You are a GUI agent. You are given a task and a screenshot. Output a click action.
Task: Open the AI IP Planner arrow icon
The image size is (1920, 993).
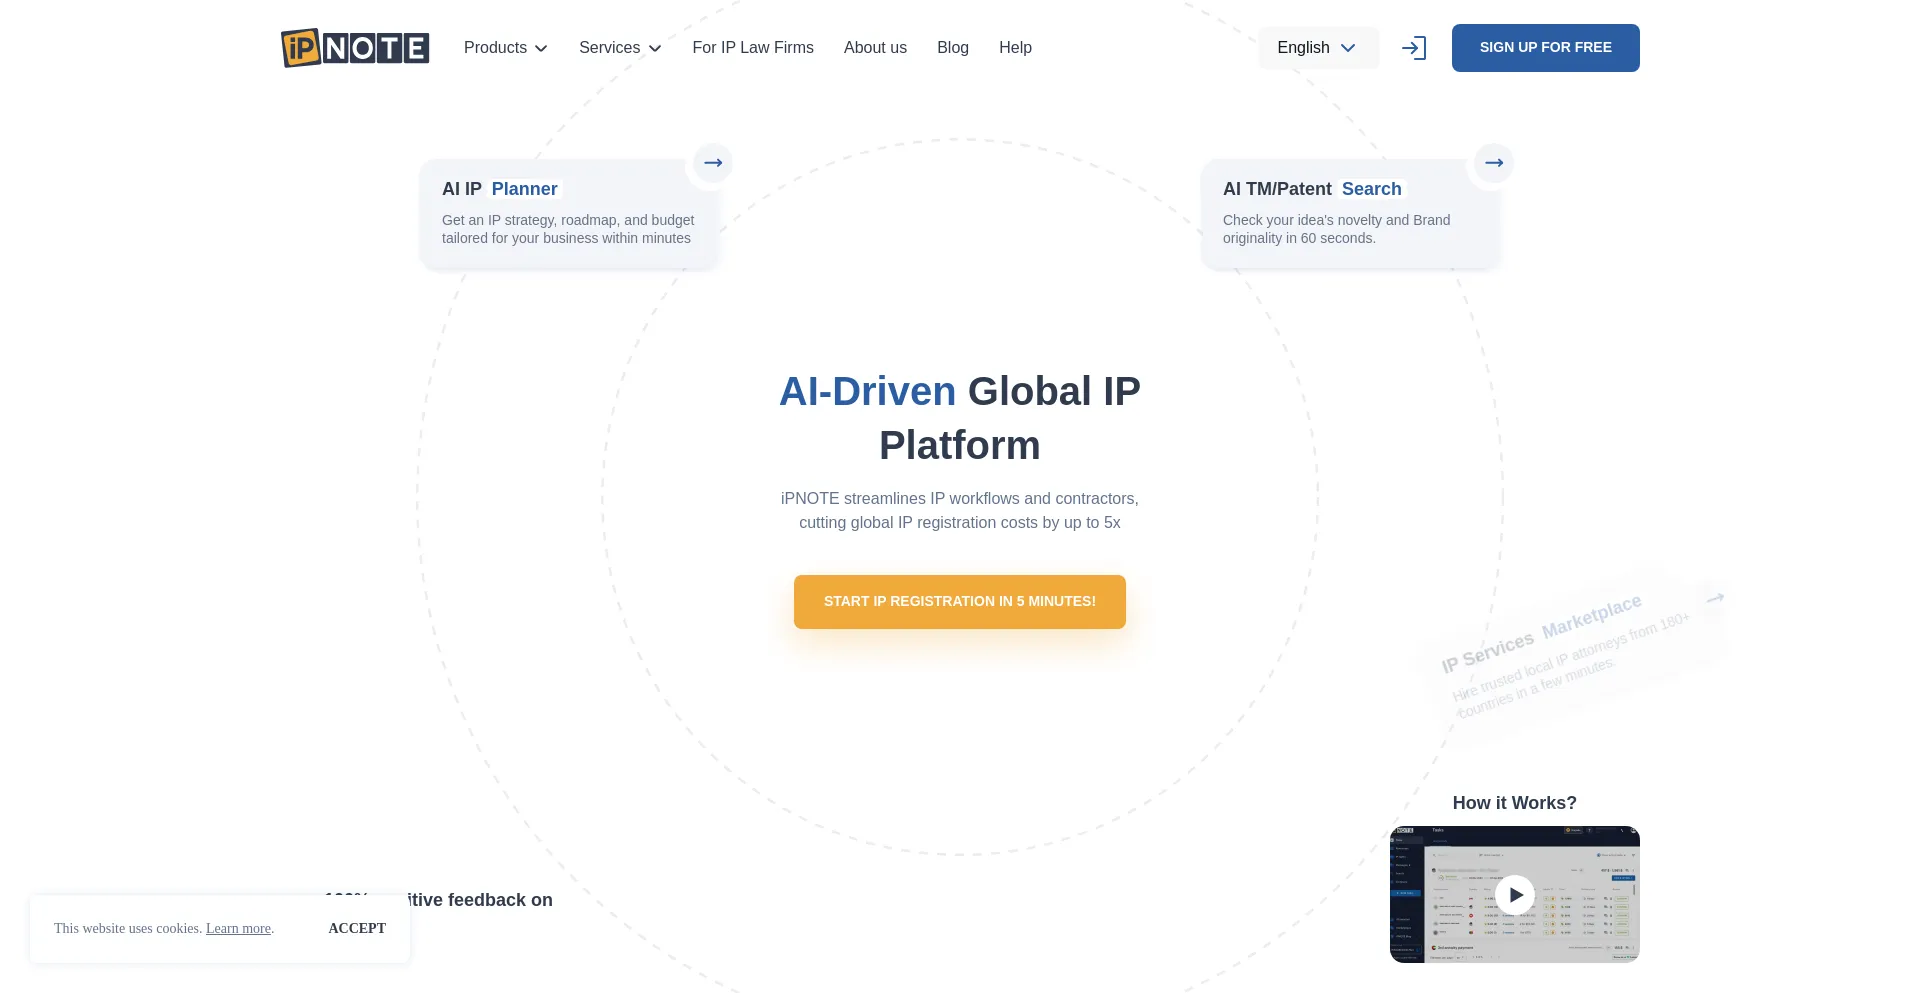tap(713, 163)
